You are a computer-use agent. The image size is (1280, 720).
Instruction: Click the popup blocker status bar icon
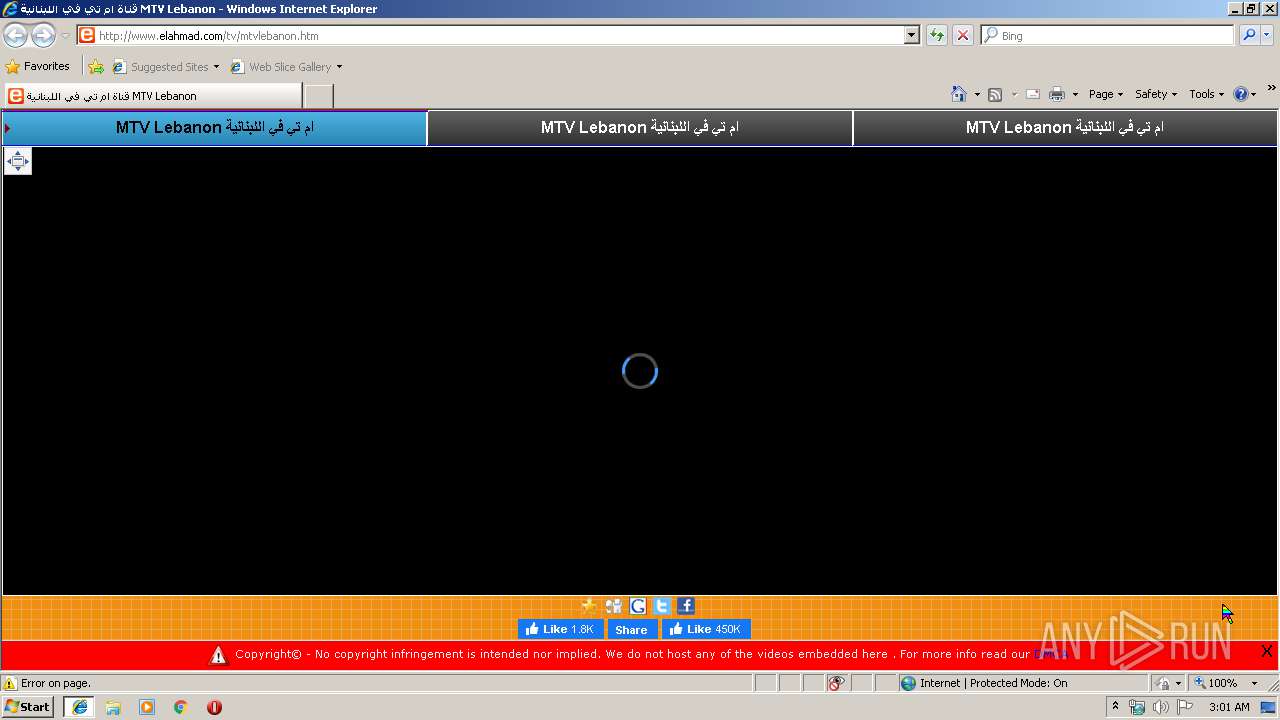[836, 683]
